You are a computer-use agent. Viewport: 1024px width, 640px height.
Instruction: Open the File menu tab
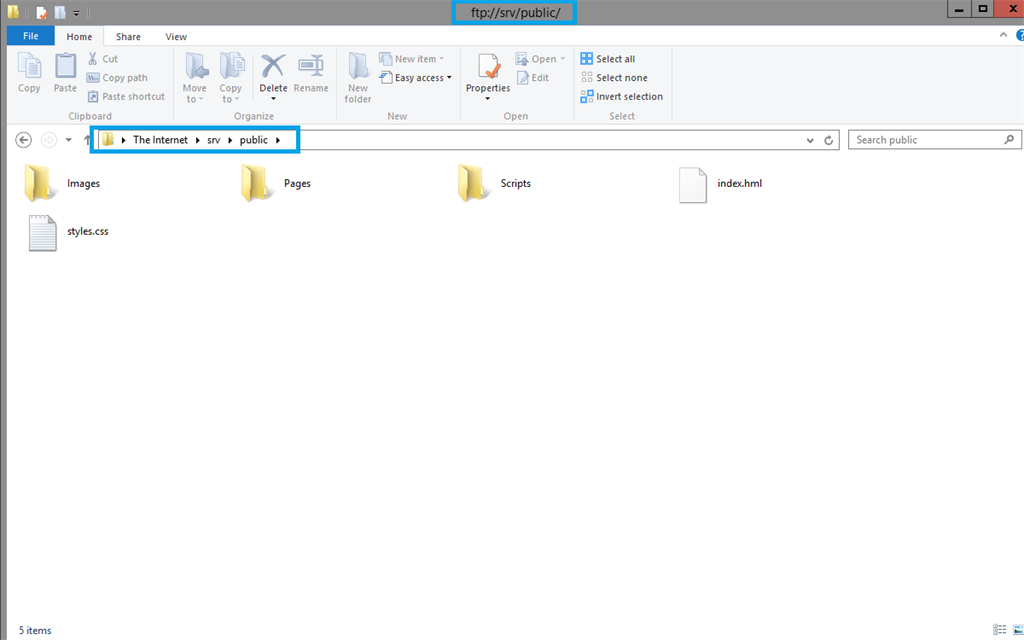30,36
